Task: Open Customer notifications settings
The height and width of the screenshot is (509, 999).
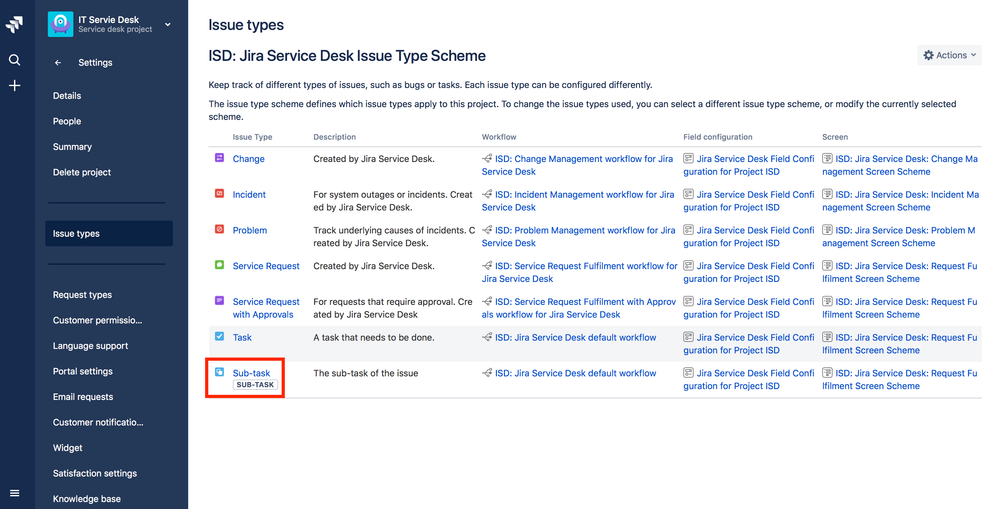Action: pos(98,422)
